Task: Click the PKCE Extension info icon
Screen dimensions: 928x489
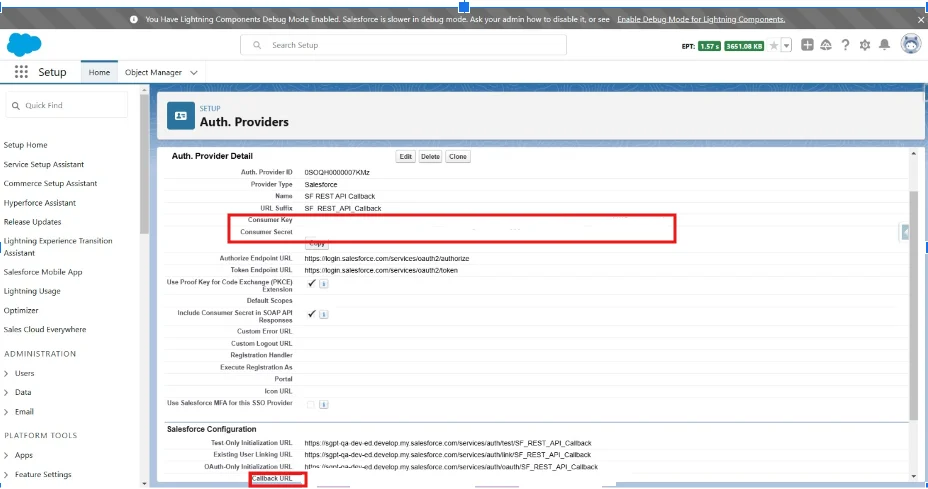Action: coord(324,284)
